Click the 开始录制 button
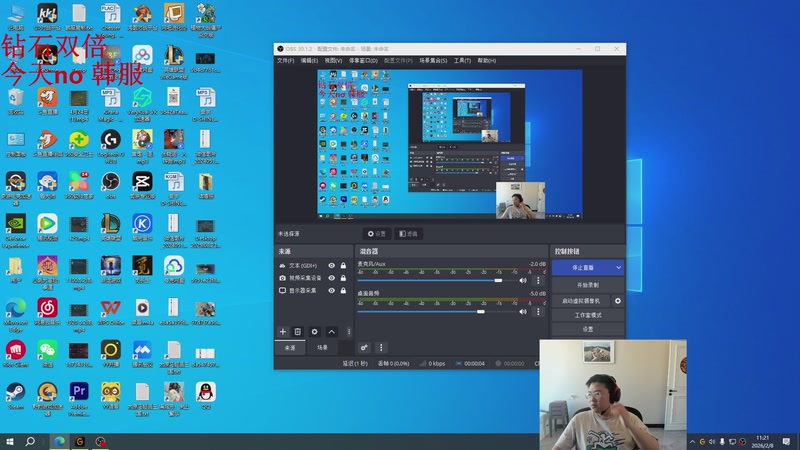 tap(588, 285)
